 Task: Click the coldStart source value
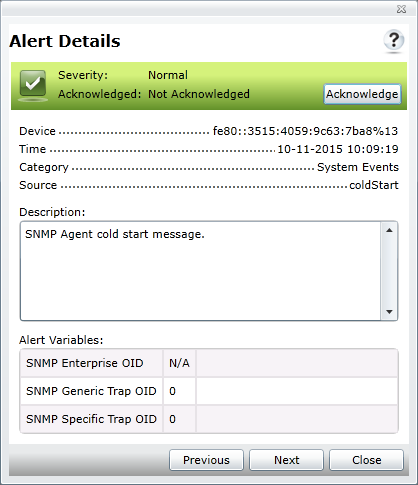click(374, 185)
